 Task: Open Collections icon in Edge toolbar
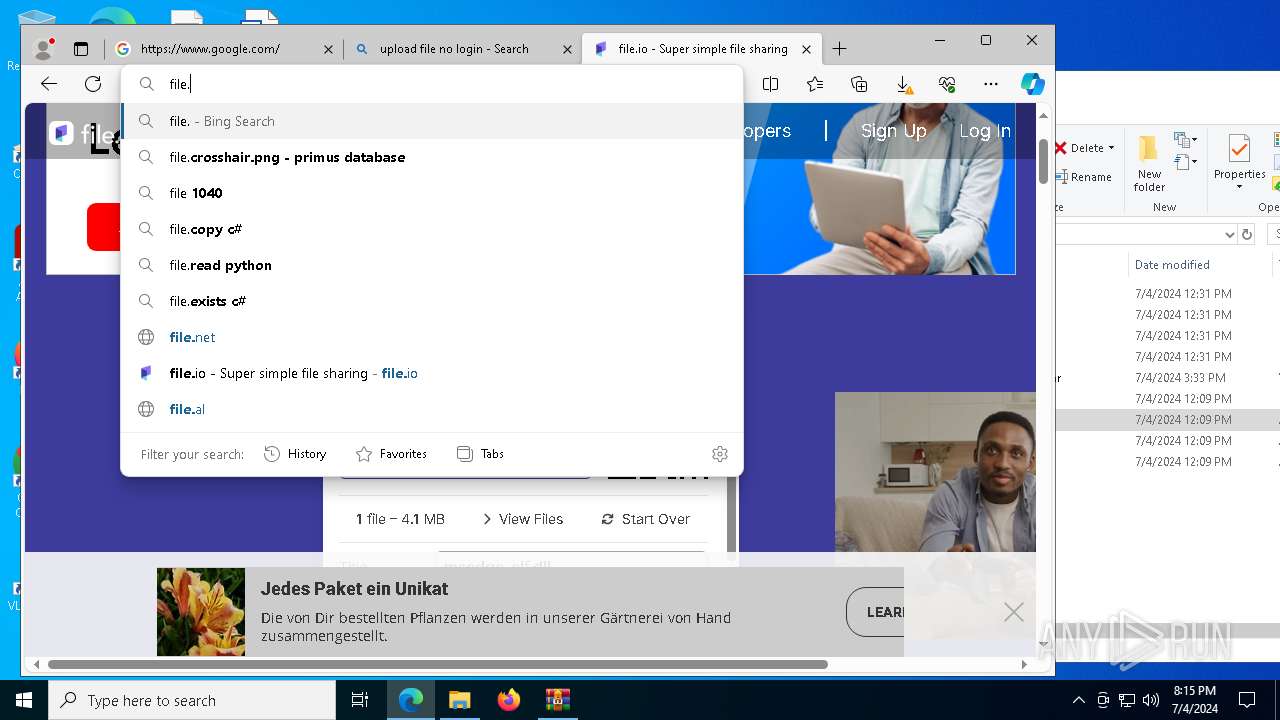[x=859, y=84]
